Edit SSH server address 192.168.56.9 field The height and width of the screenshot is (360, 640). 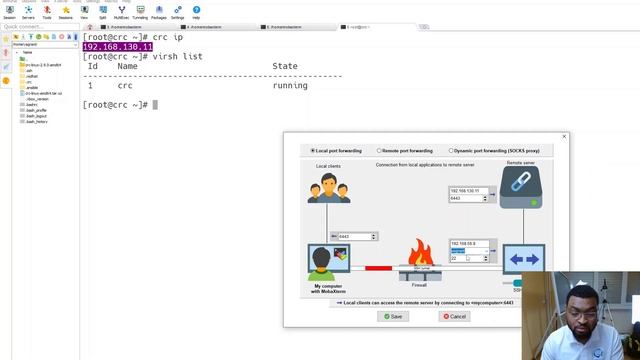pyautogui.click(x=469, y=243)
